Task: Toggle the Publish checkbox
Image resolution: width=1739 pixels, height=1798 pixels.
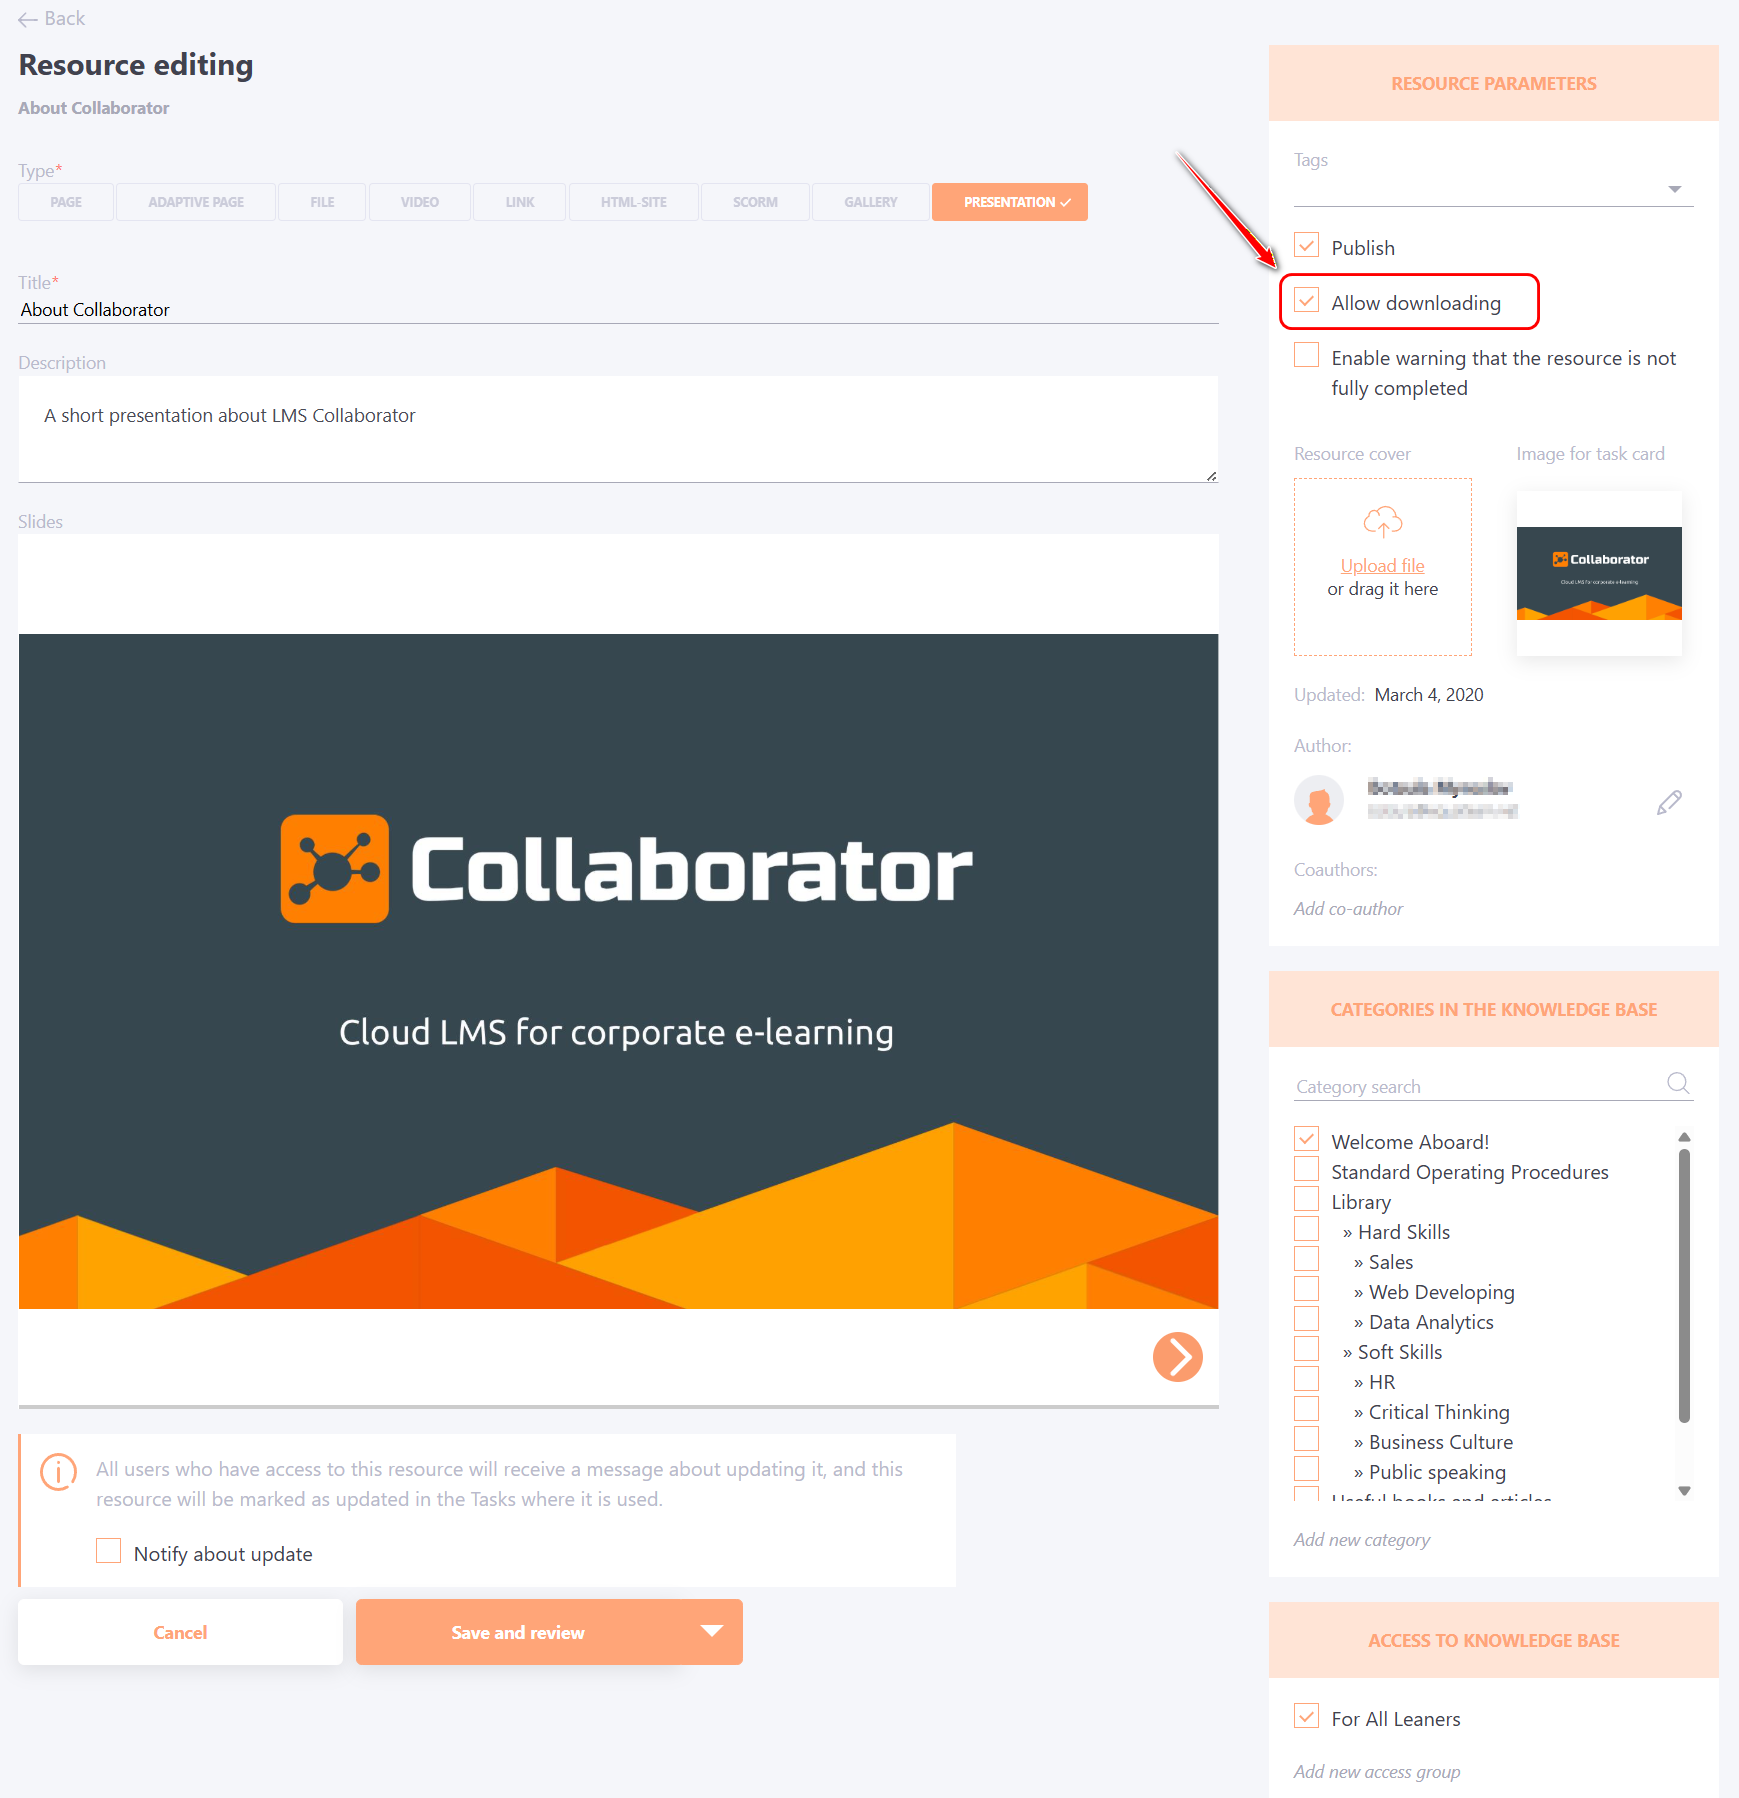Action: pyautogui.click(x=1306, y=246)
